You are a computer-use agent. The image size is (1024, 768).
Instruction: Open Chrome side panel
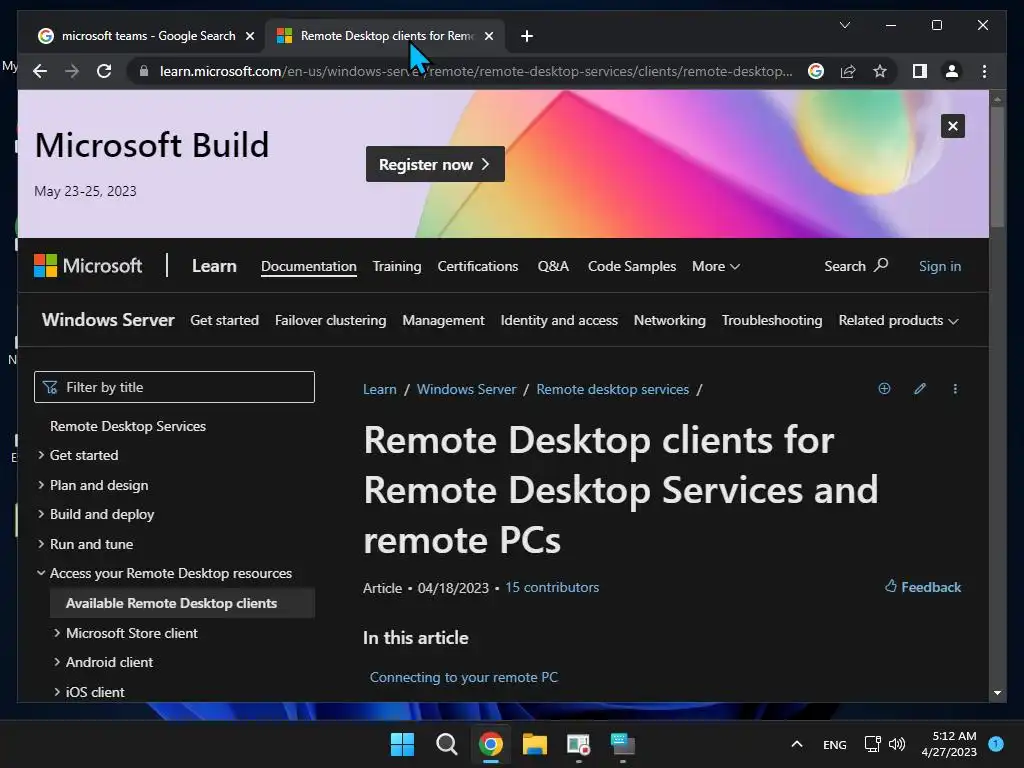tap(920, 71)
